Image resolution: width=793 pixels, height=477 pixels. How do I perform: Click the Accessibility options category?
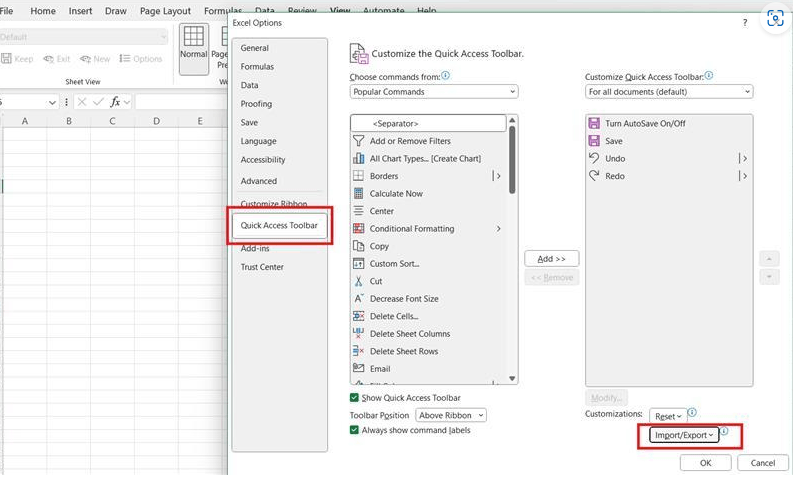[263, 160]
